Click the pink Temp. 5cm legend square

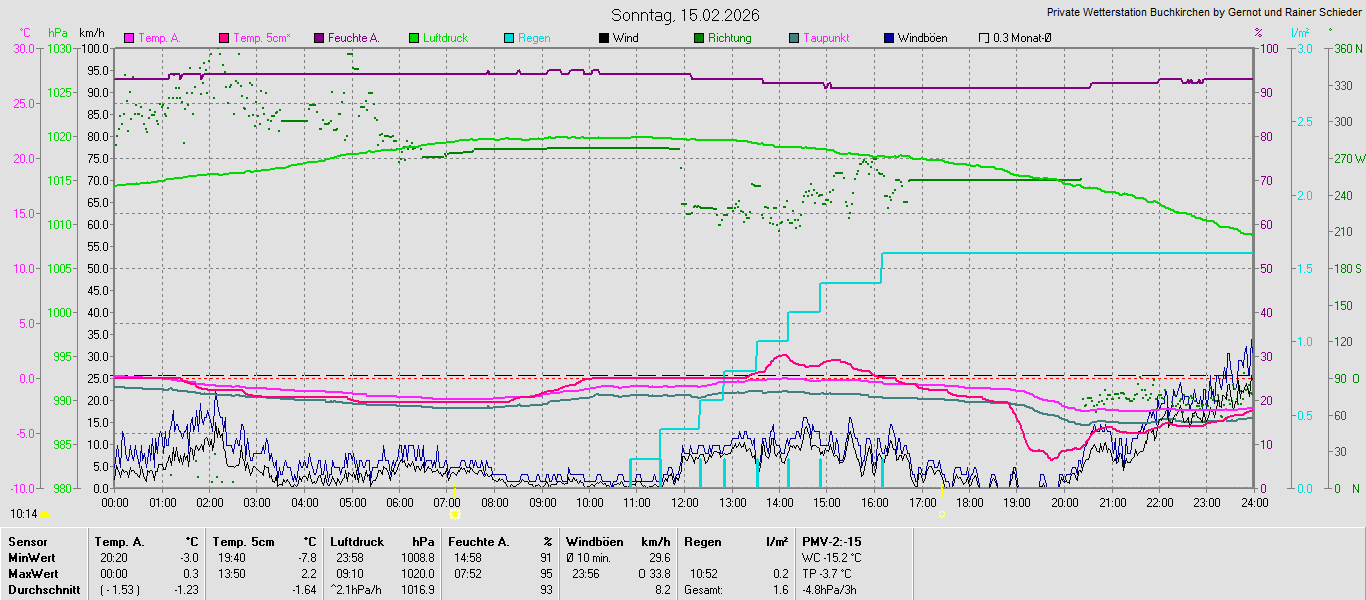point(224,38)
